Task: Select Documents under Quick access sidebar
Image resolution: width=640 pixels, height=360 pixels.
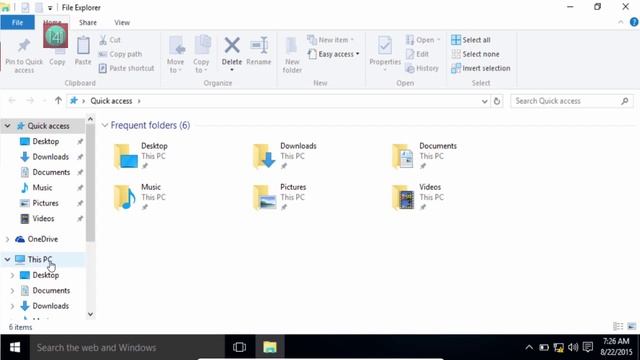Action: [51, 172]
